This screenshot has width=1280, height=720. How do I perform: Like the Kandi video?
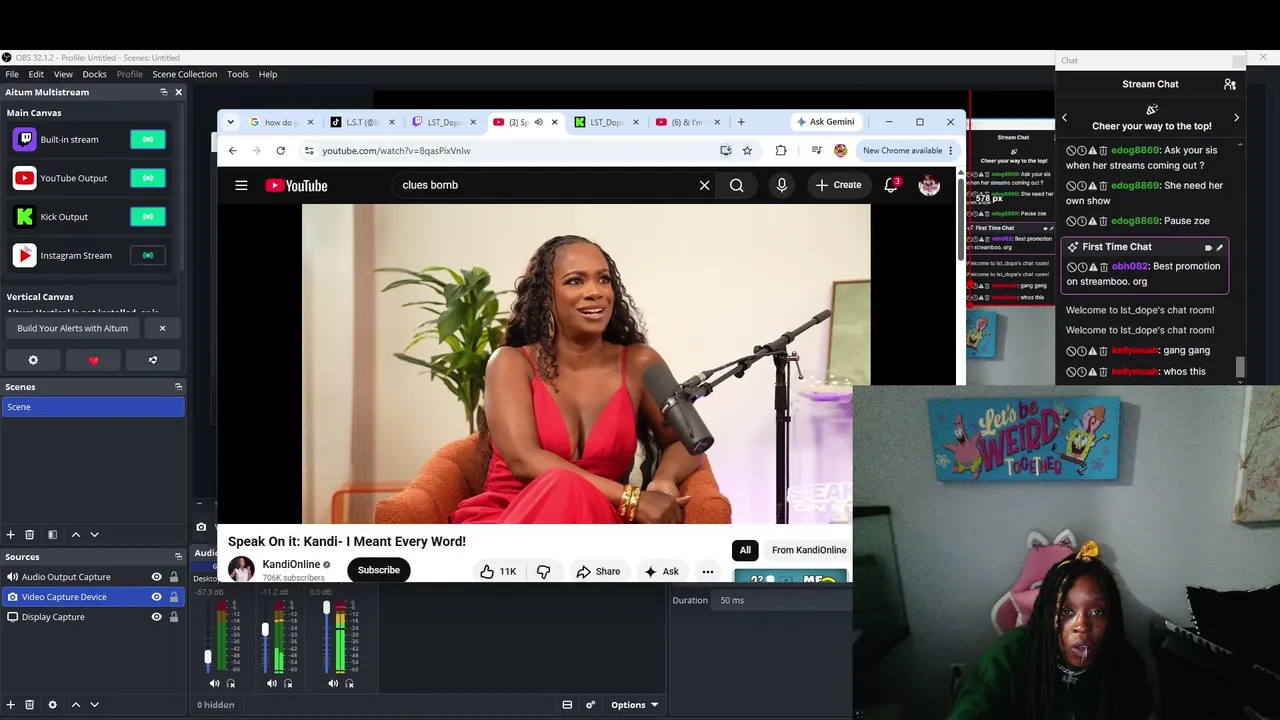tap(497, 571)
